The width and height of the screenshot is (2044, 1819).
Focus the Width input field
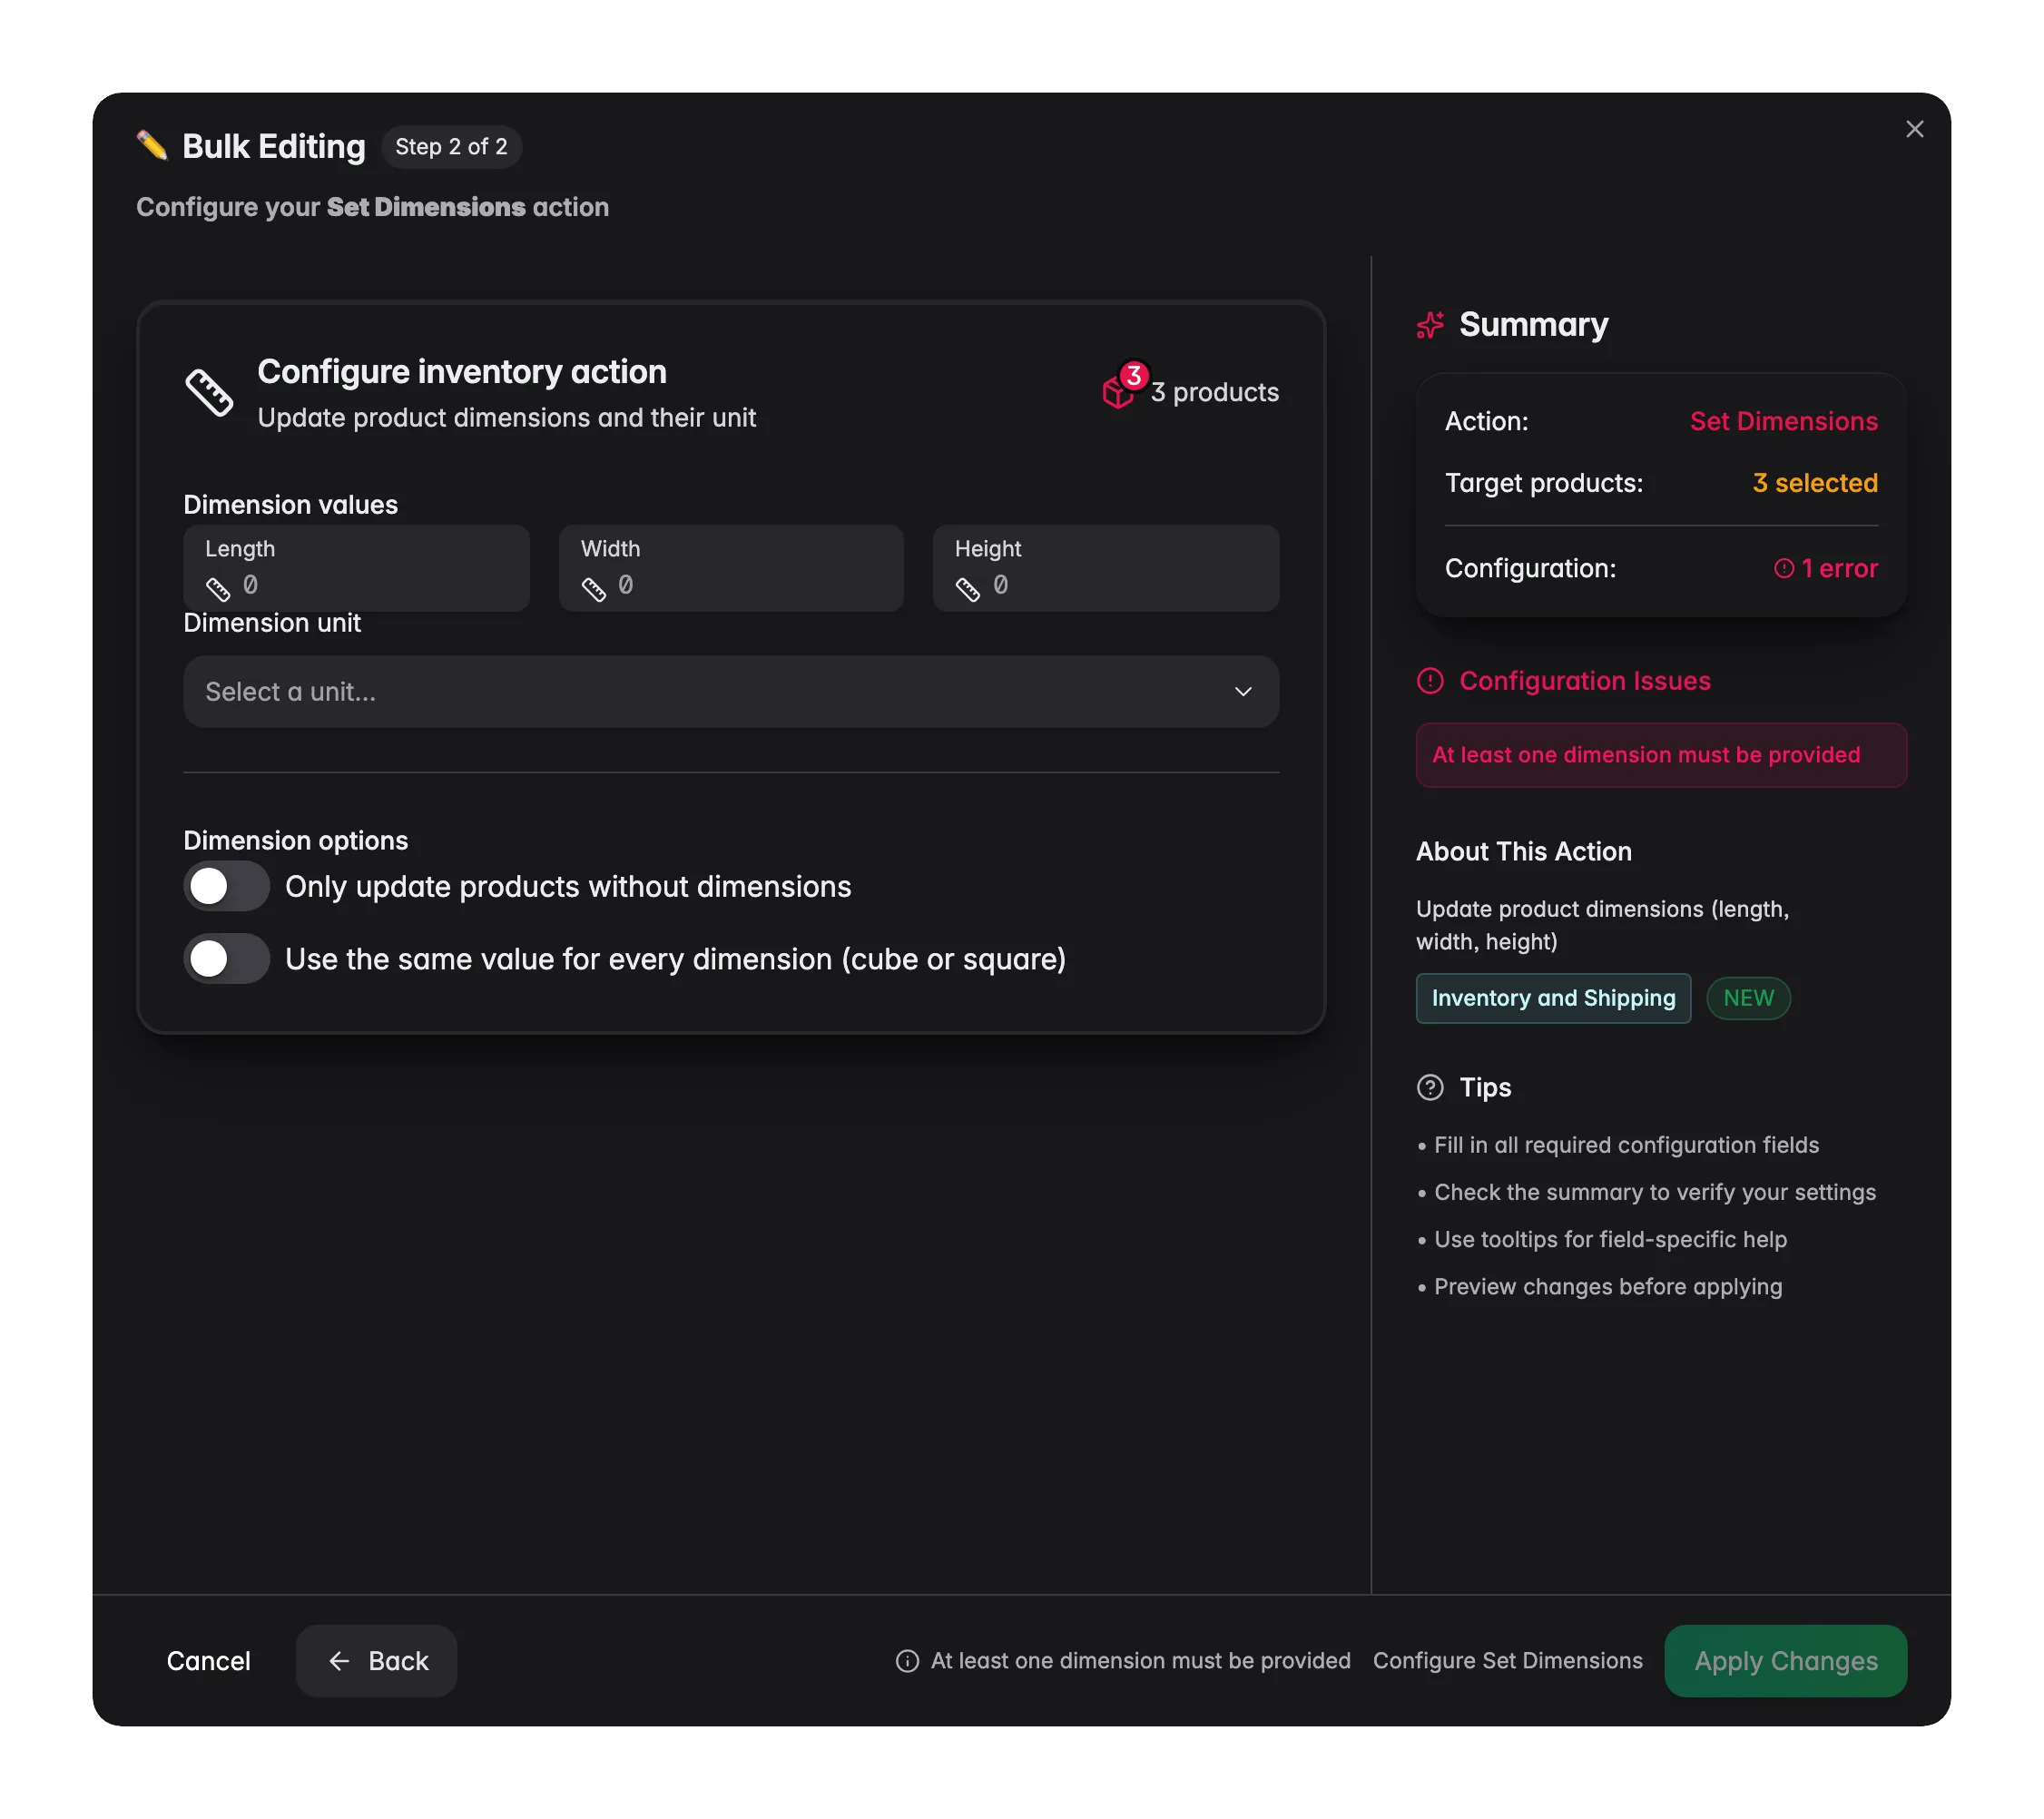pos(731,568)
